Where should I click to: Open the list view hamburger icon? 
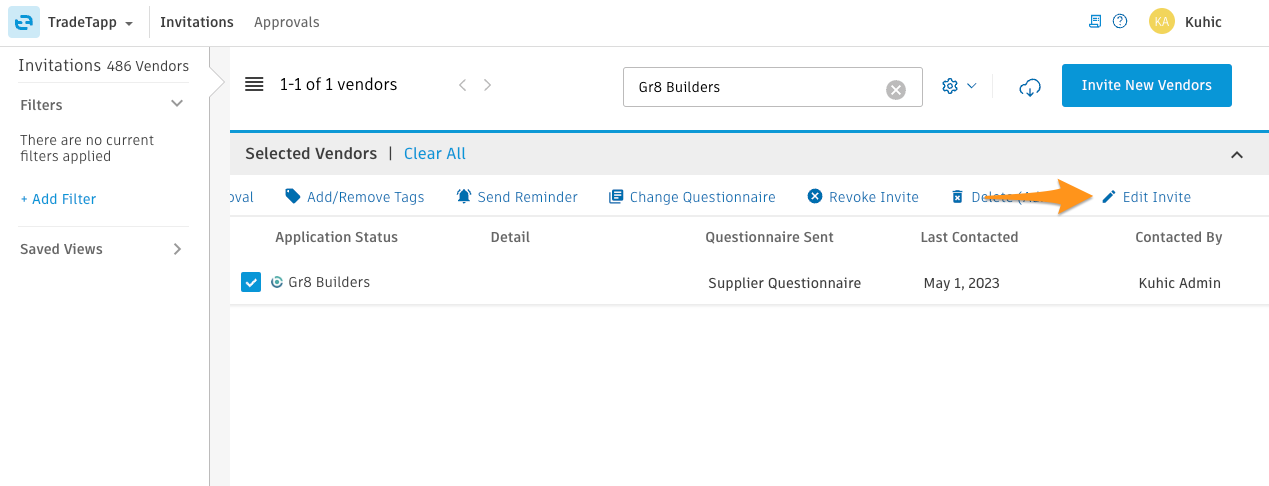click(x=254, y=85)
